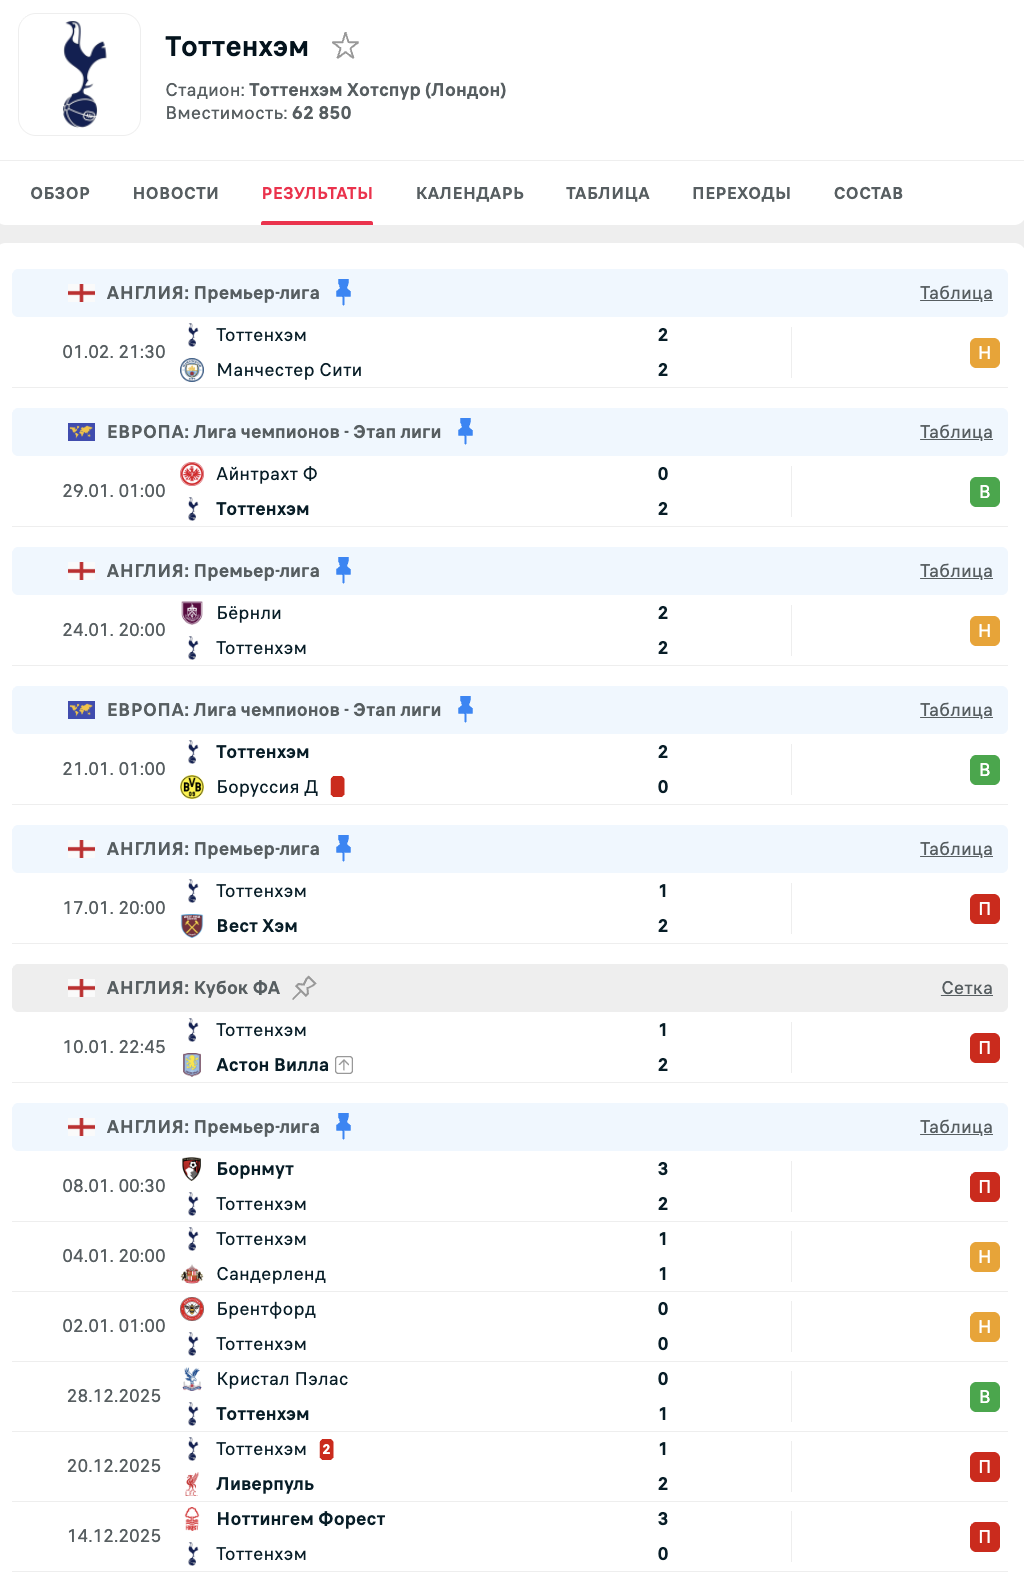The height and width of the screenshot is (1582, 1024).
Task: Click the red card icon beside Боруссия Д
Action: point(338,787)
